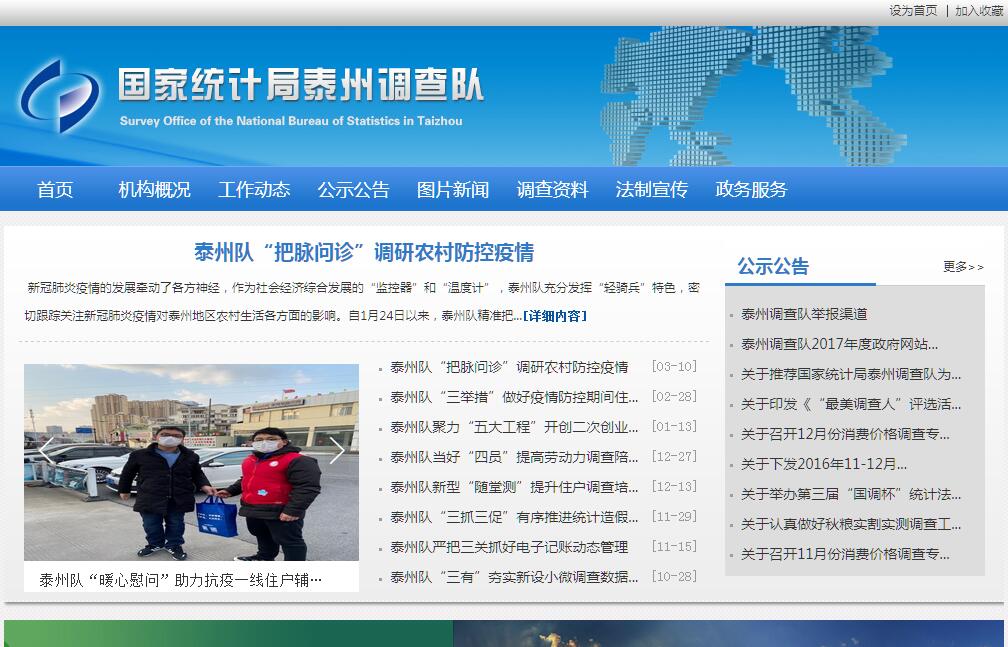
Task: Click the 加入收藏 link
Action: pyautogui.click(x=978, y=11)
